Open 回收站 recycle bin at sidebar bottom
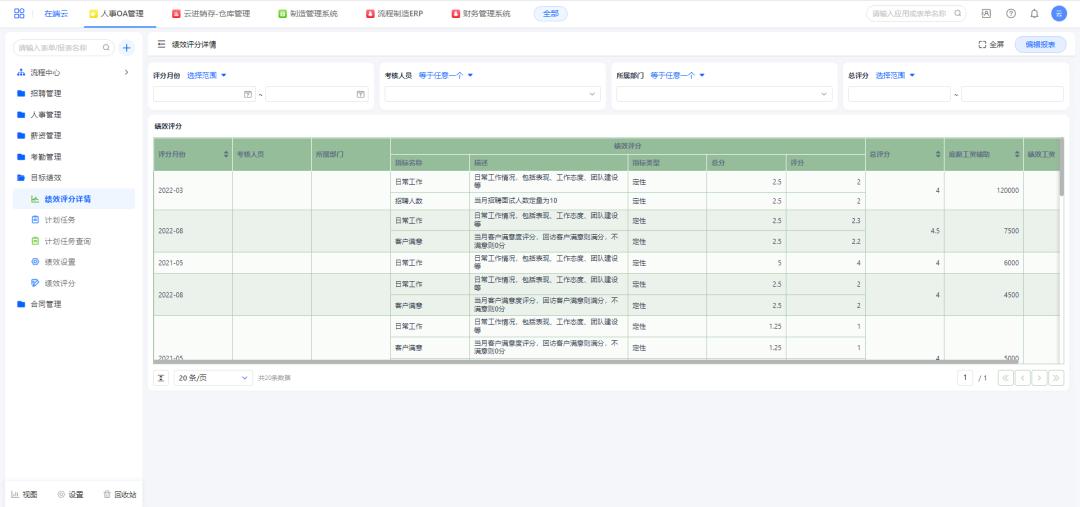This screenshot has width=1080, height=507. (x=120, y=495)
